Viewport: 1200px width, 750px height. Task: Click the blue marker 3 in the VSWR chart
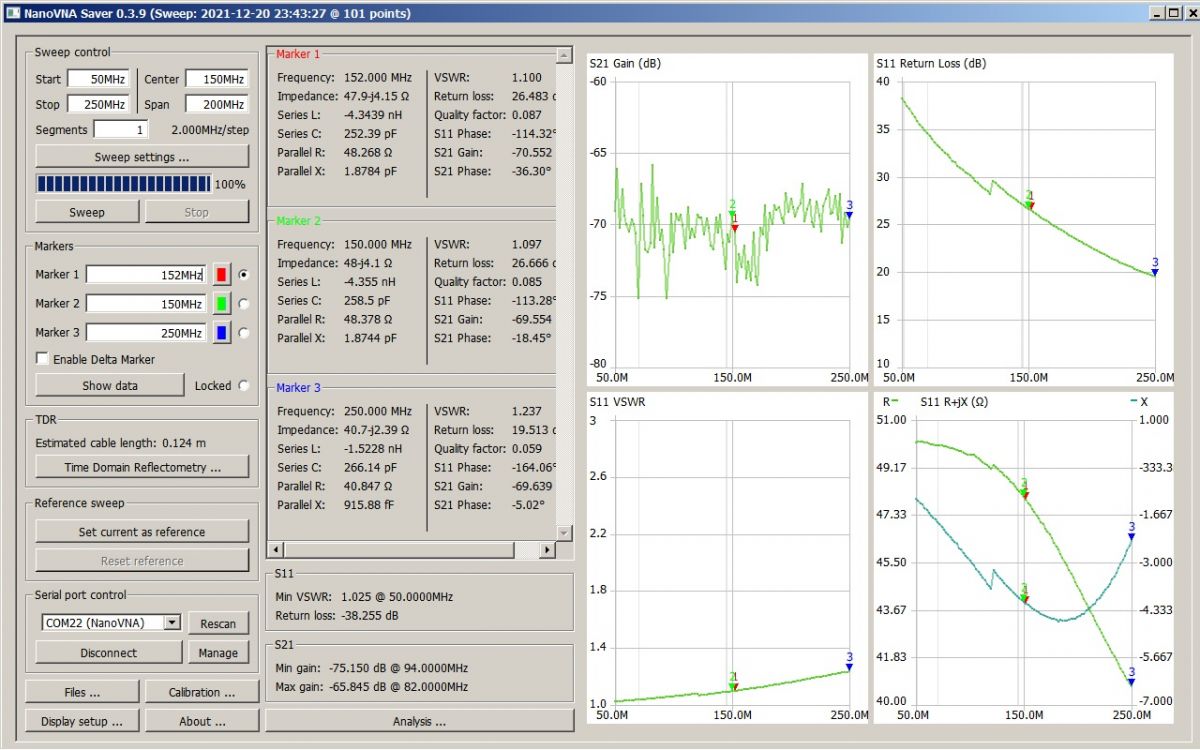click(849, 667)
